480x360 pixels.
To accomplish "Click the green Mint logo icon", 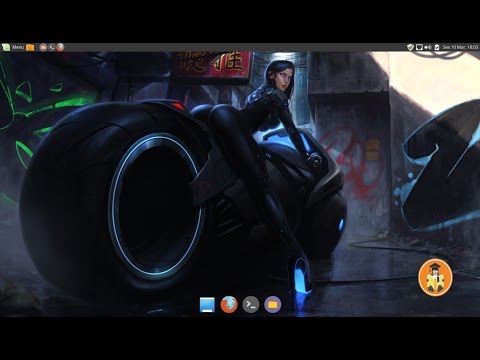I will pos(6,47).
